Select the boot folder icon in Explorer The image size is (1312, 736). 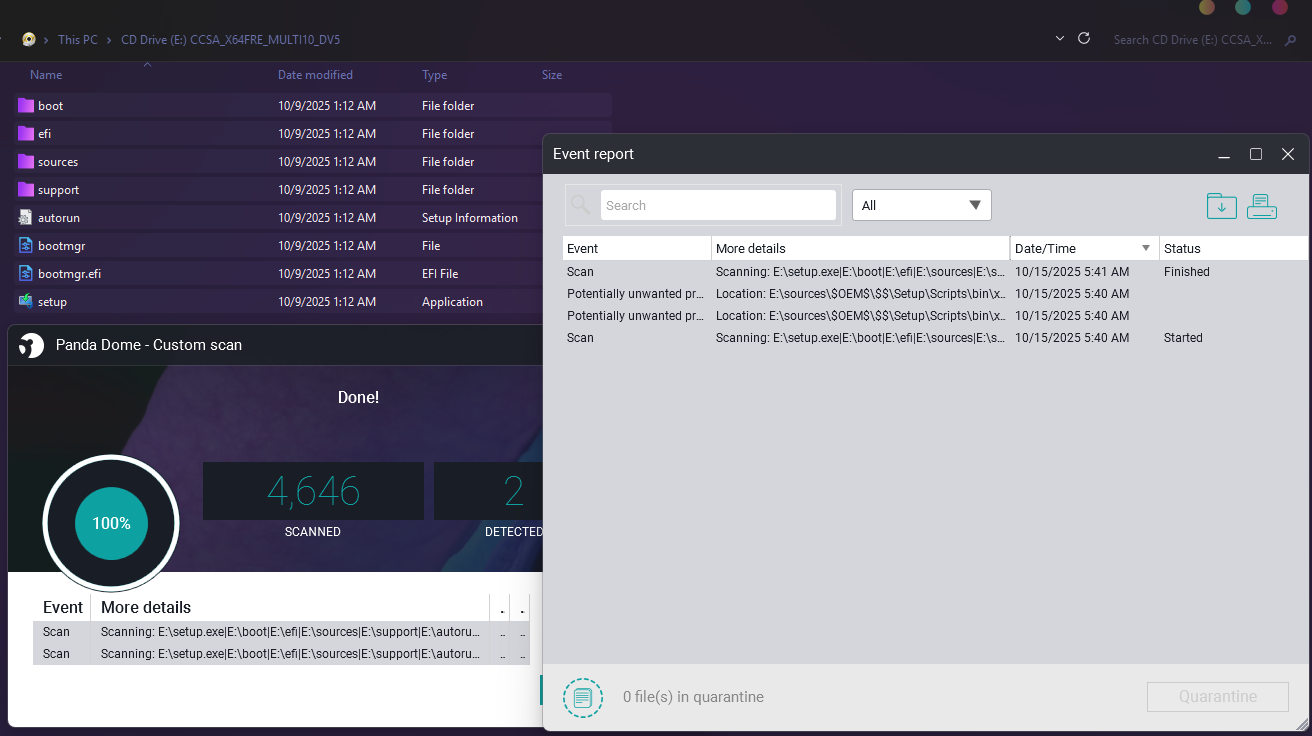(26, 105)
